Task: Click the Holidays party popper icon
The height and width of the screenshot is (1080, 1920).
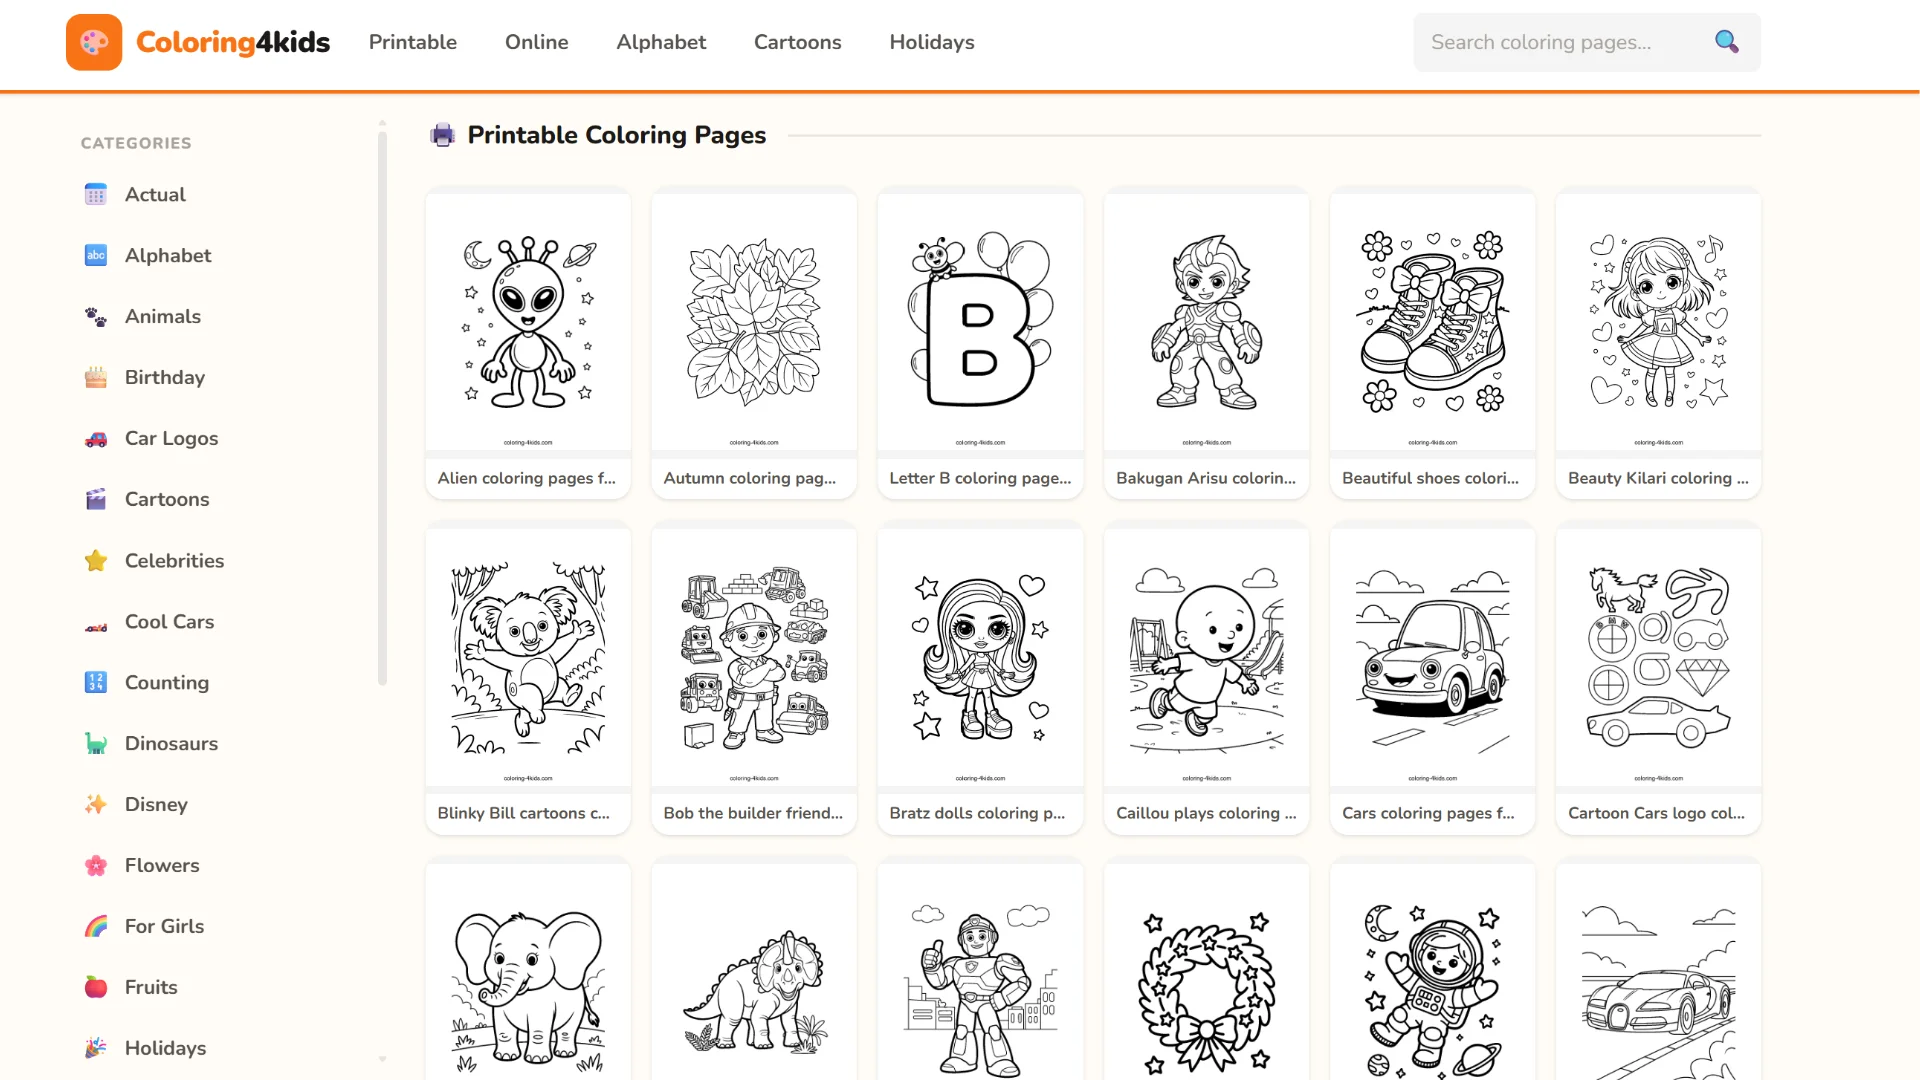Action: (96, 1048)
